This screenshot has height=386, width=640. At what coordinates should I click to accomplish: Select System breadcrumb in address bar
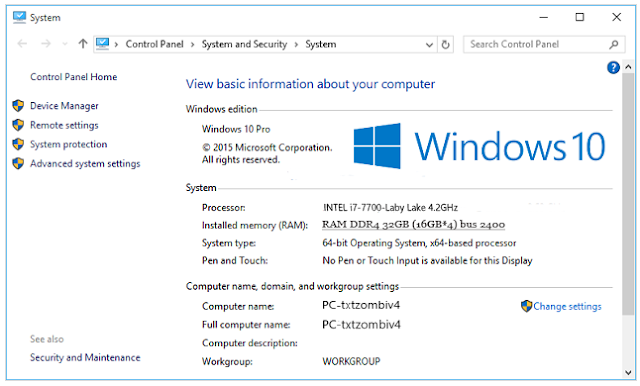pos(321,44)
